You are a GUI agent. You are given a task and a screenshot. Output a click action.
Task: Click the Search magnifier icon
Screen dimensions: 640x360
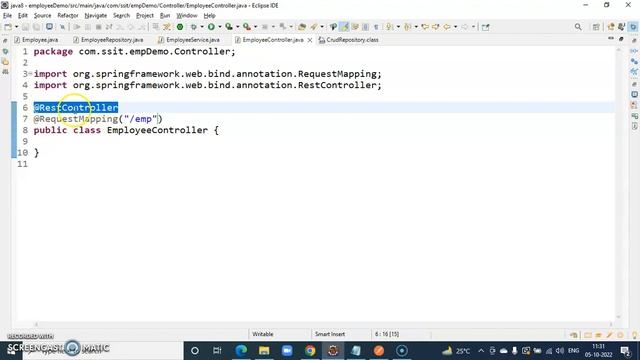point(578,27)
